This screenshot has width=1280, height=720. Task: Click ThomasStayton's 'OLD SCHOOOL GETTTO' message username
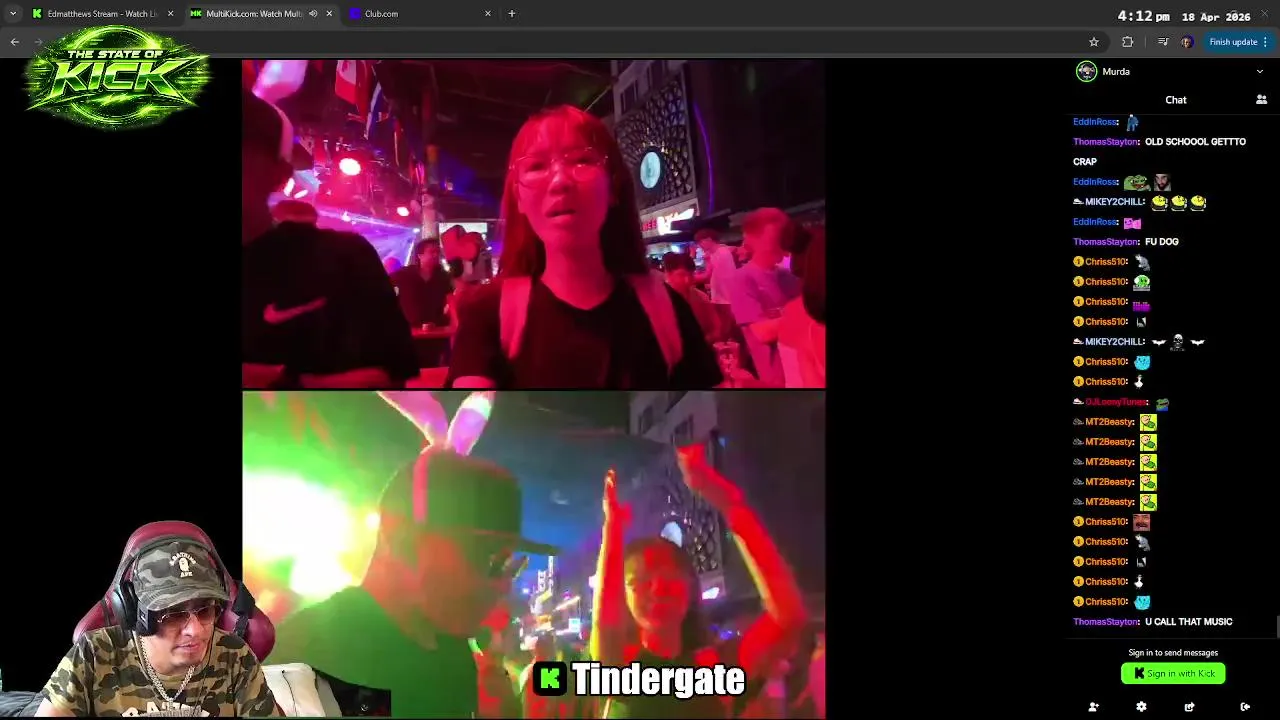1106,142
